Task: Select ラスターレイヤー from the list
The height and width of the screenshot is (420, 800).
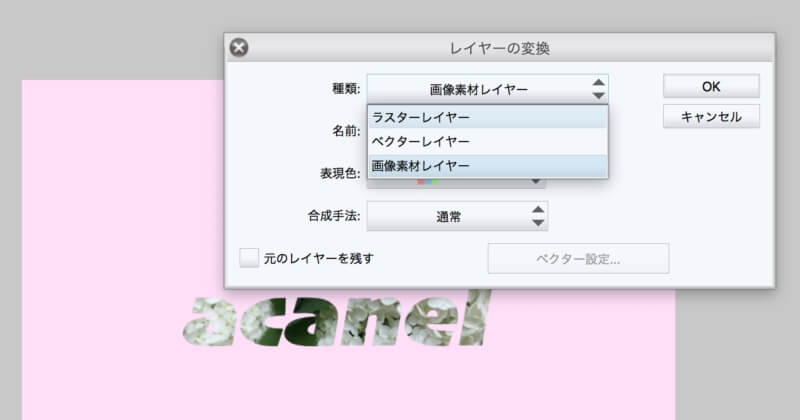Action: click(x=487, y=117)
